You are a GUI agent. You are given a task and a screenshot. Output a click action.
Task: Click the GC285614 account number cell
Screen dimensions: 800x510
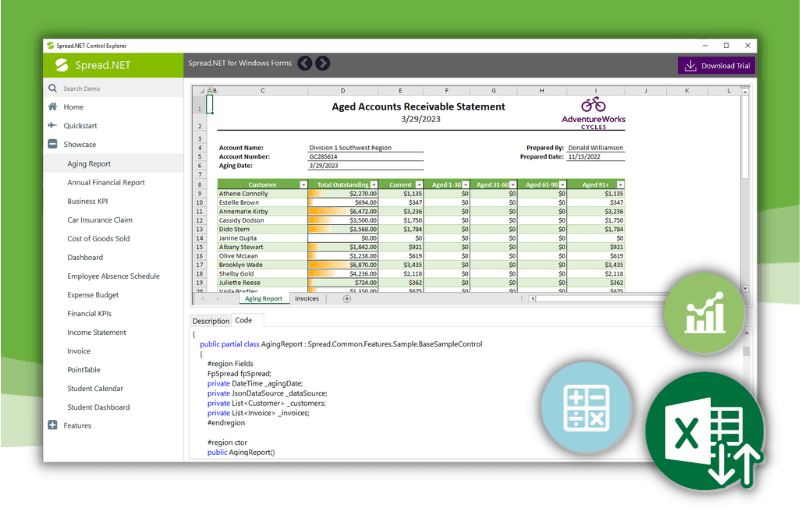point(366,157)
